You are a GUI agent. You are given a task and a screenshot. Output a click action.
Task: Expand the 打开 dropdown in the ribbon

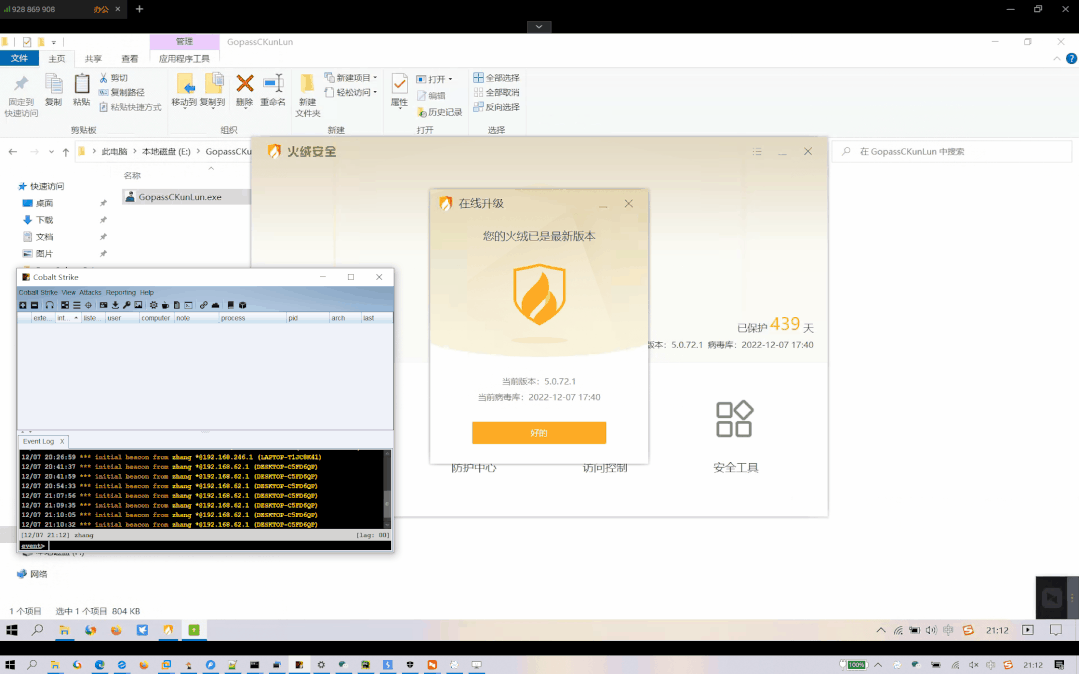coord(451,79)
